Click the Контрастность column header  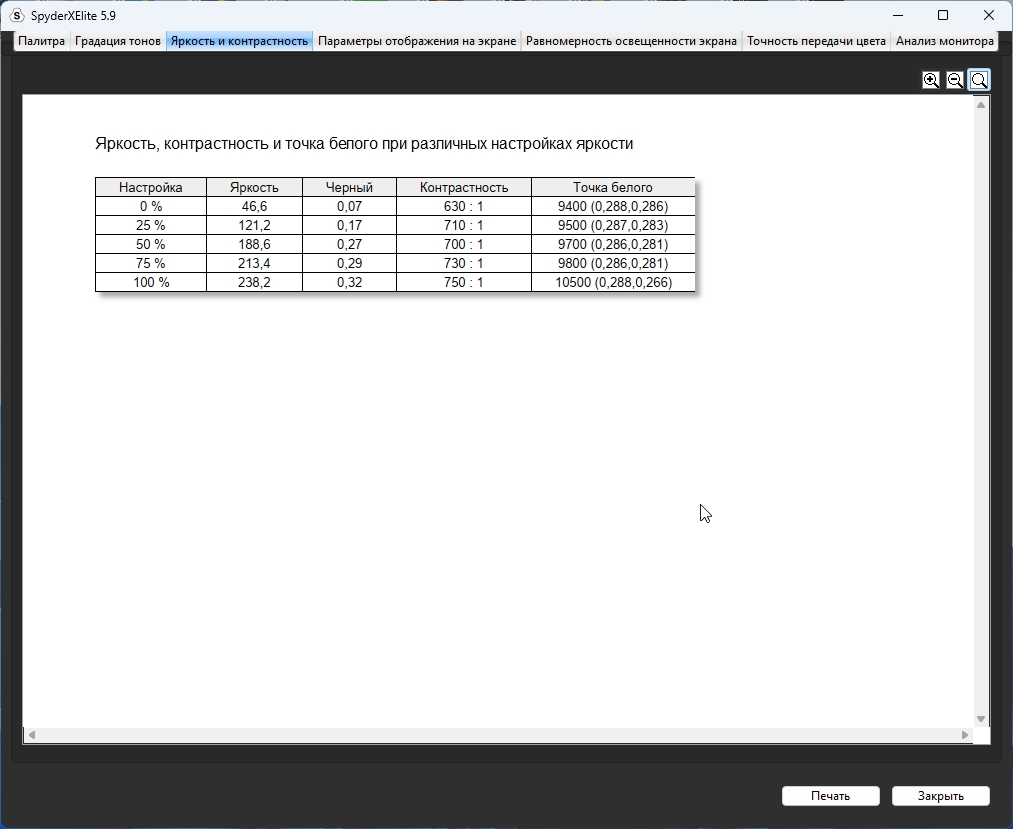pyautogui.click(x=464, y=187)
